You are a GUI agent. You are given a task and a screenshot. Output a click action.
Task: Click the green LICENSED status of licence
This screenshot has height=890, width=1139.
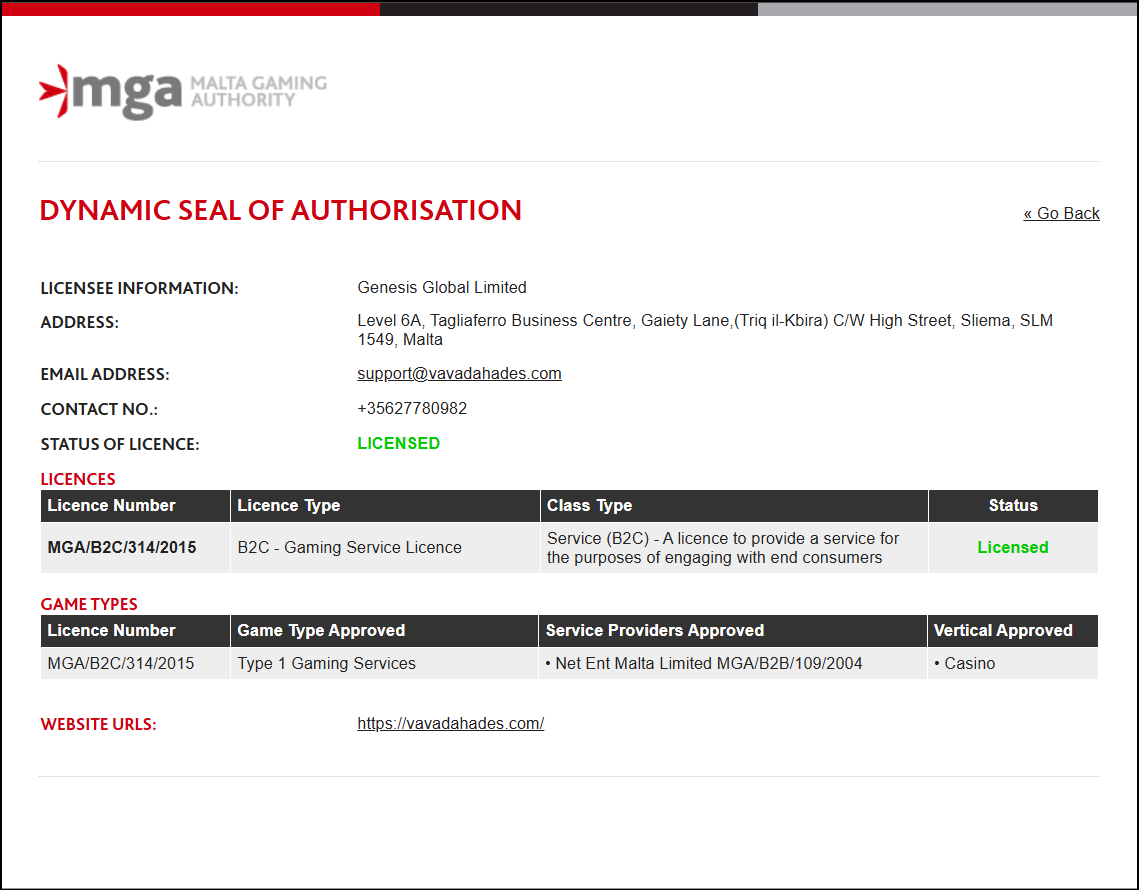(398, 444)
